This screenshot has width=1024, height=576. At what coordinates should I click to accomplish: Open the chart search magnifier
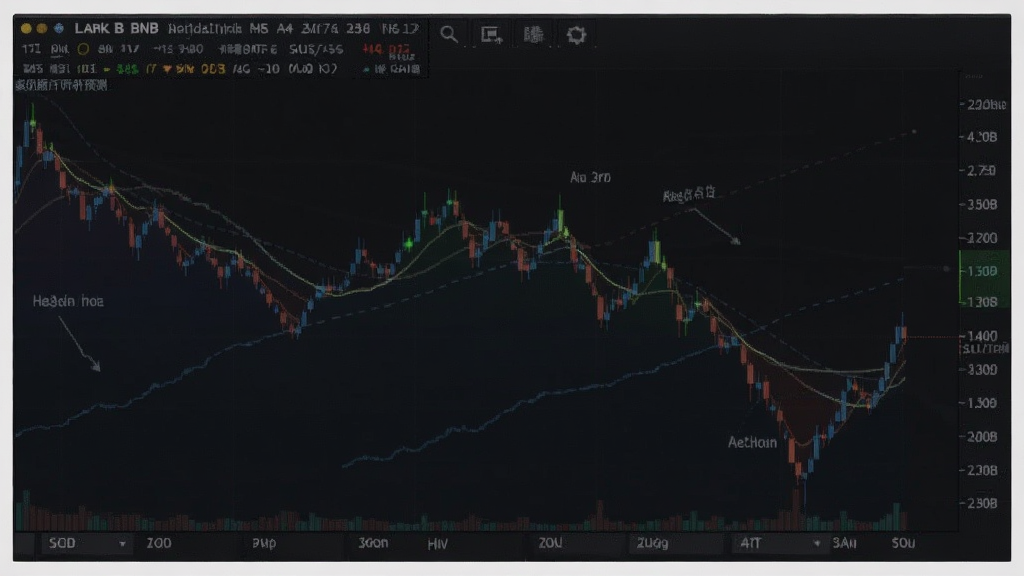(449, 34)
